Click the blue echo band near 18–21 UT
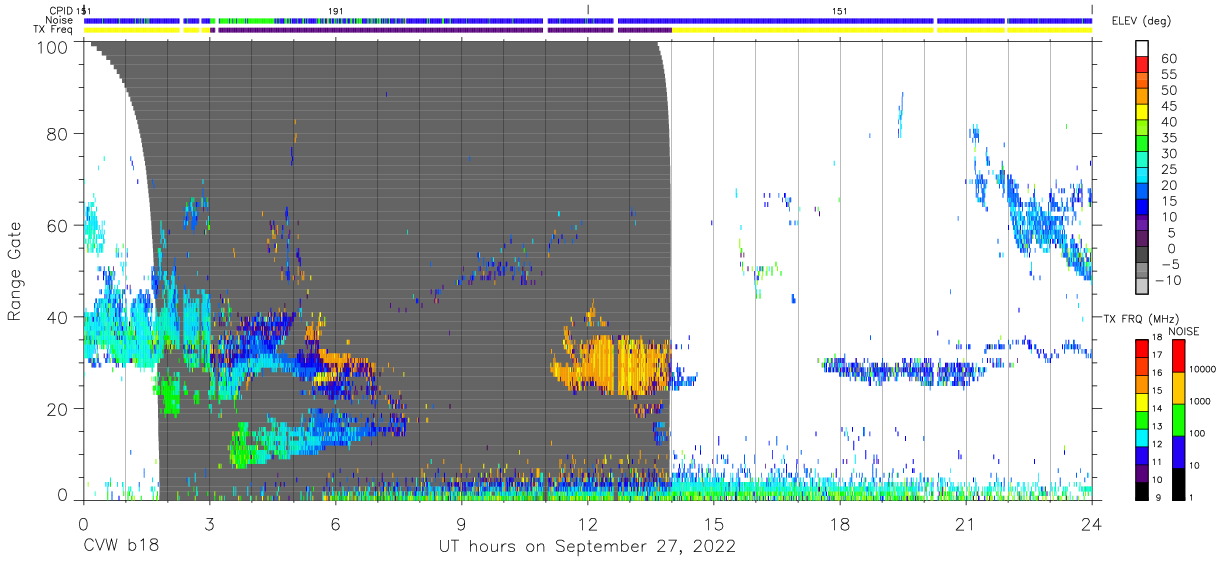The width and height of the screenshot is (1228, 567). pos(903,370)
